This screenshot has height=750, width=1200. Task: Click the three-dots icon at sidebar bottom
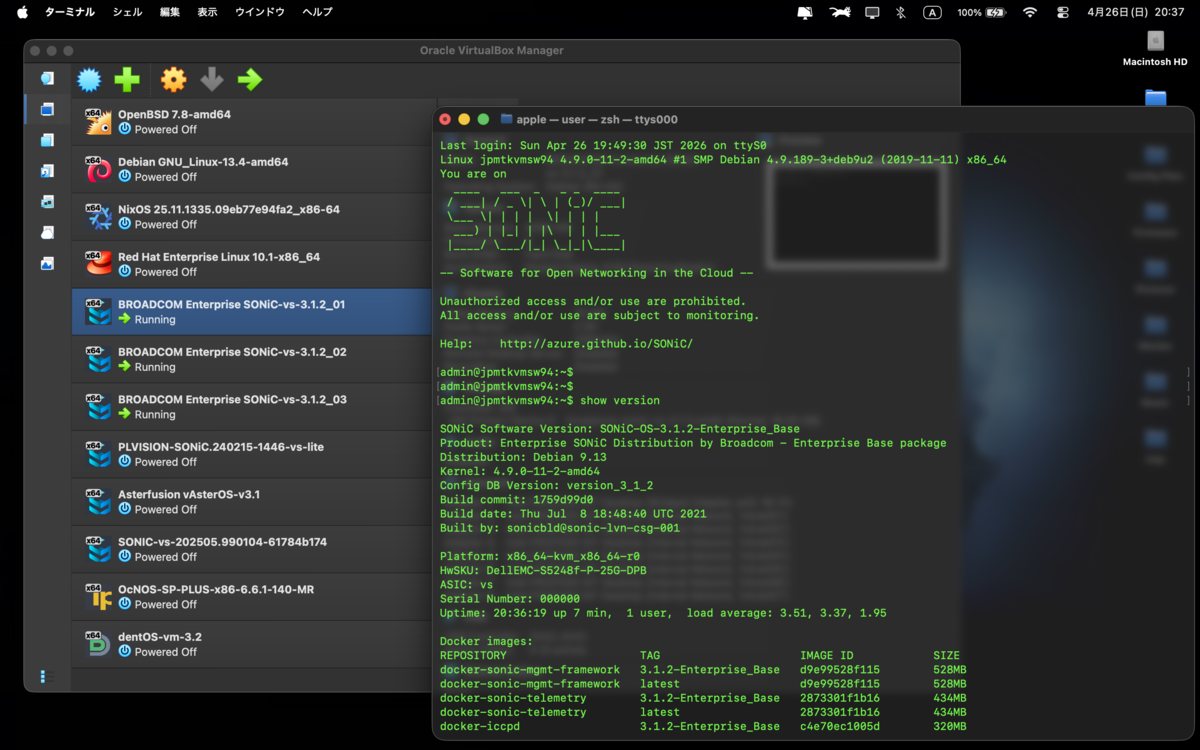pyautogui.click(x=43, y=677)
